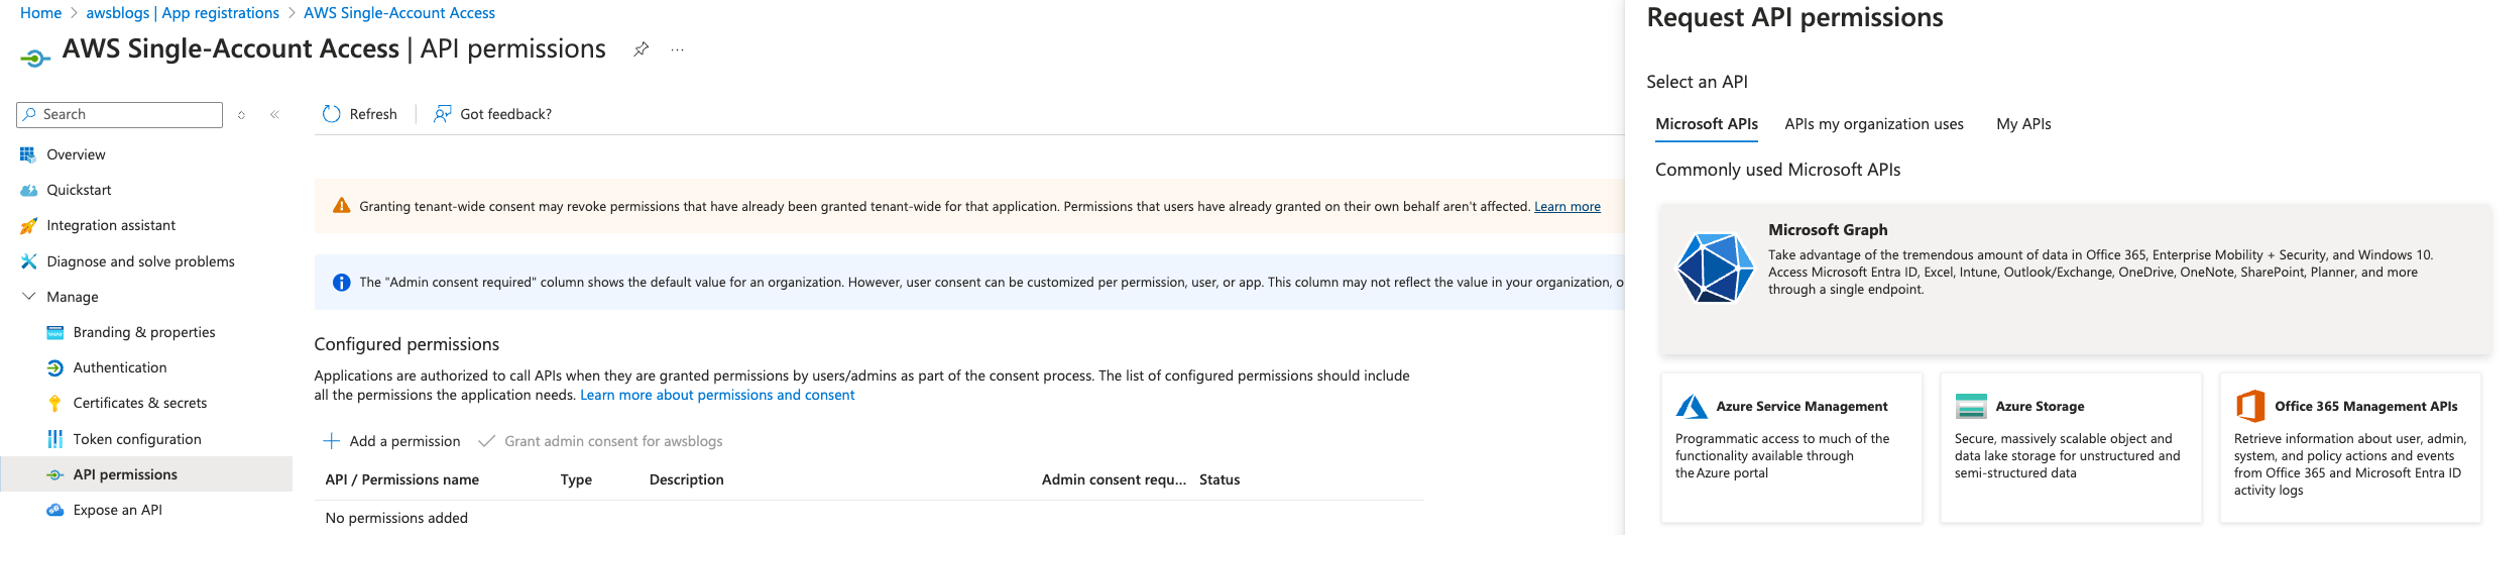Viewport: 2510px width, 565px height.
Task: Collapse the sidebar with the double chevron
Action: (274, 115)
